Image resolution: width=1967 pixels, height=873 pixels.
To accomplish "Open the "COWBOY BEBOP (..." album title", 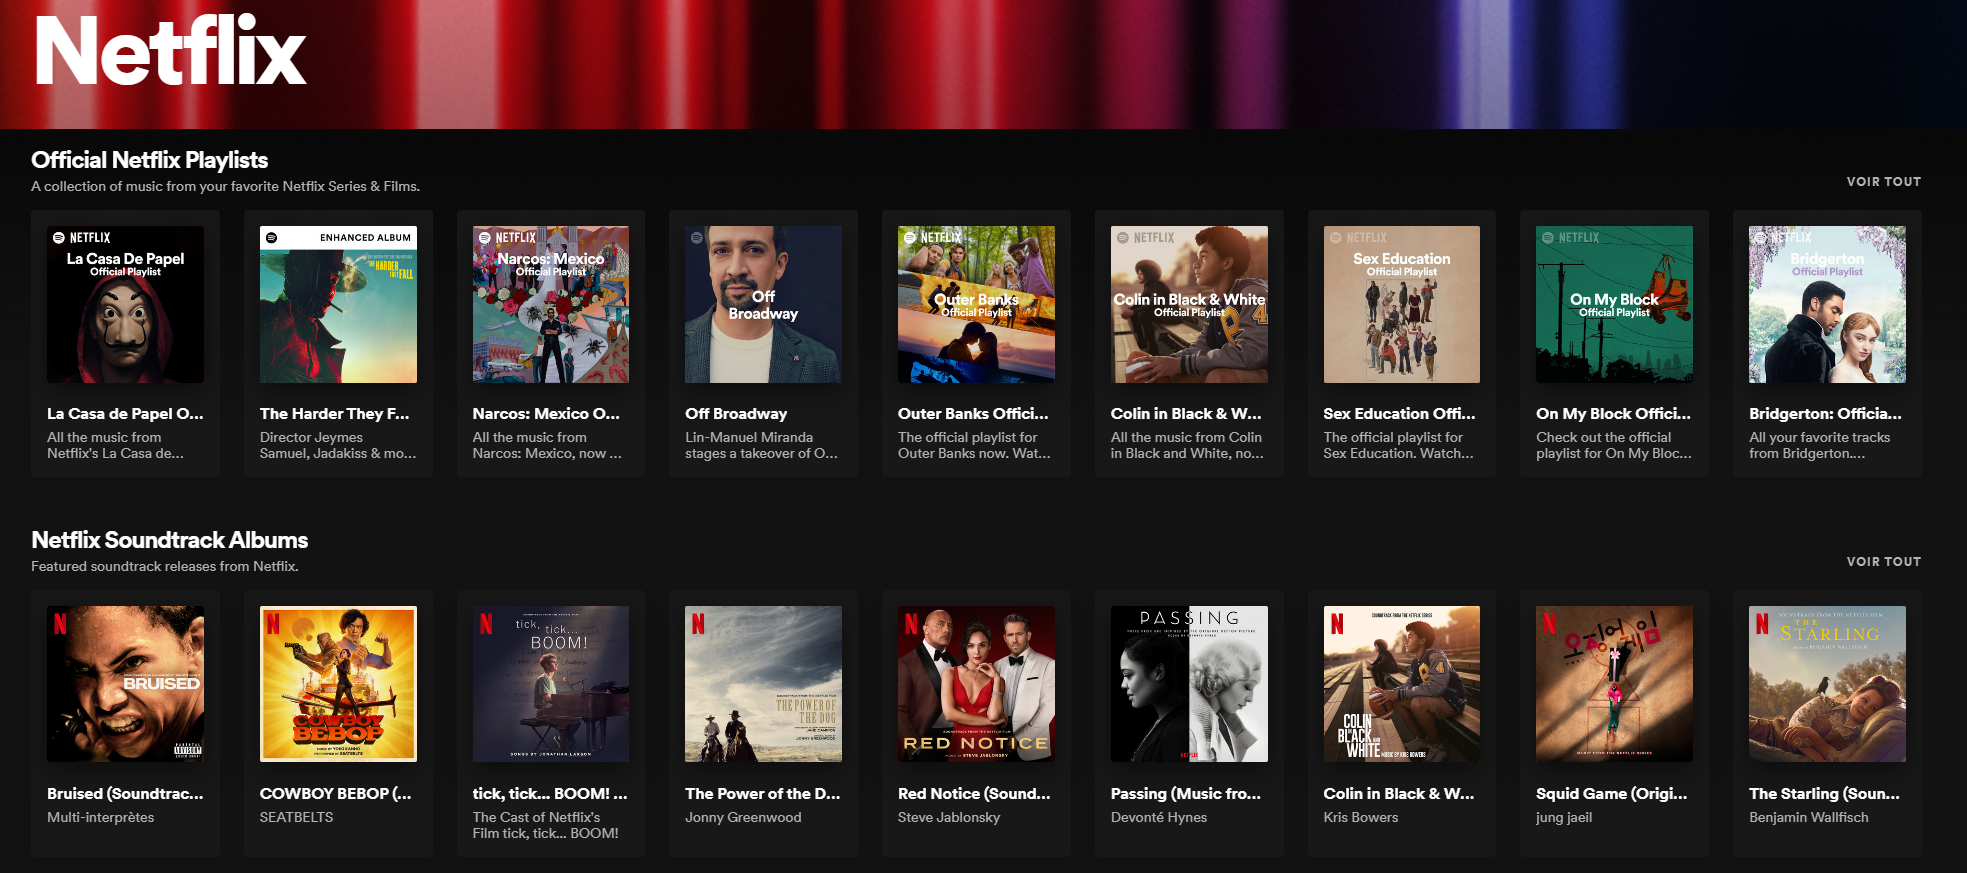I will [335, 794].
